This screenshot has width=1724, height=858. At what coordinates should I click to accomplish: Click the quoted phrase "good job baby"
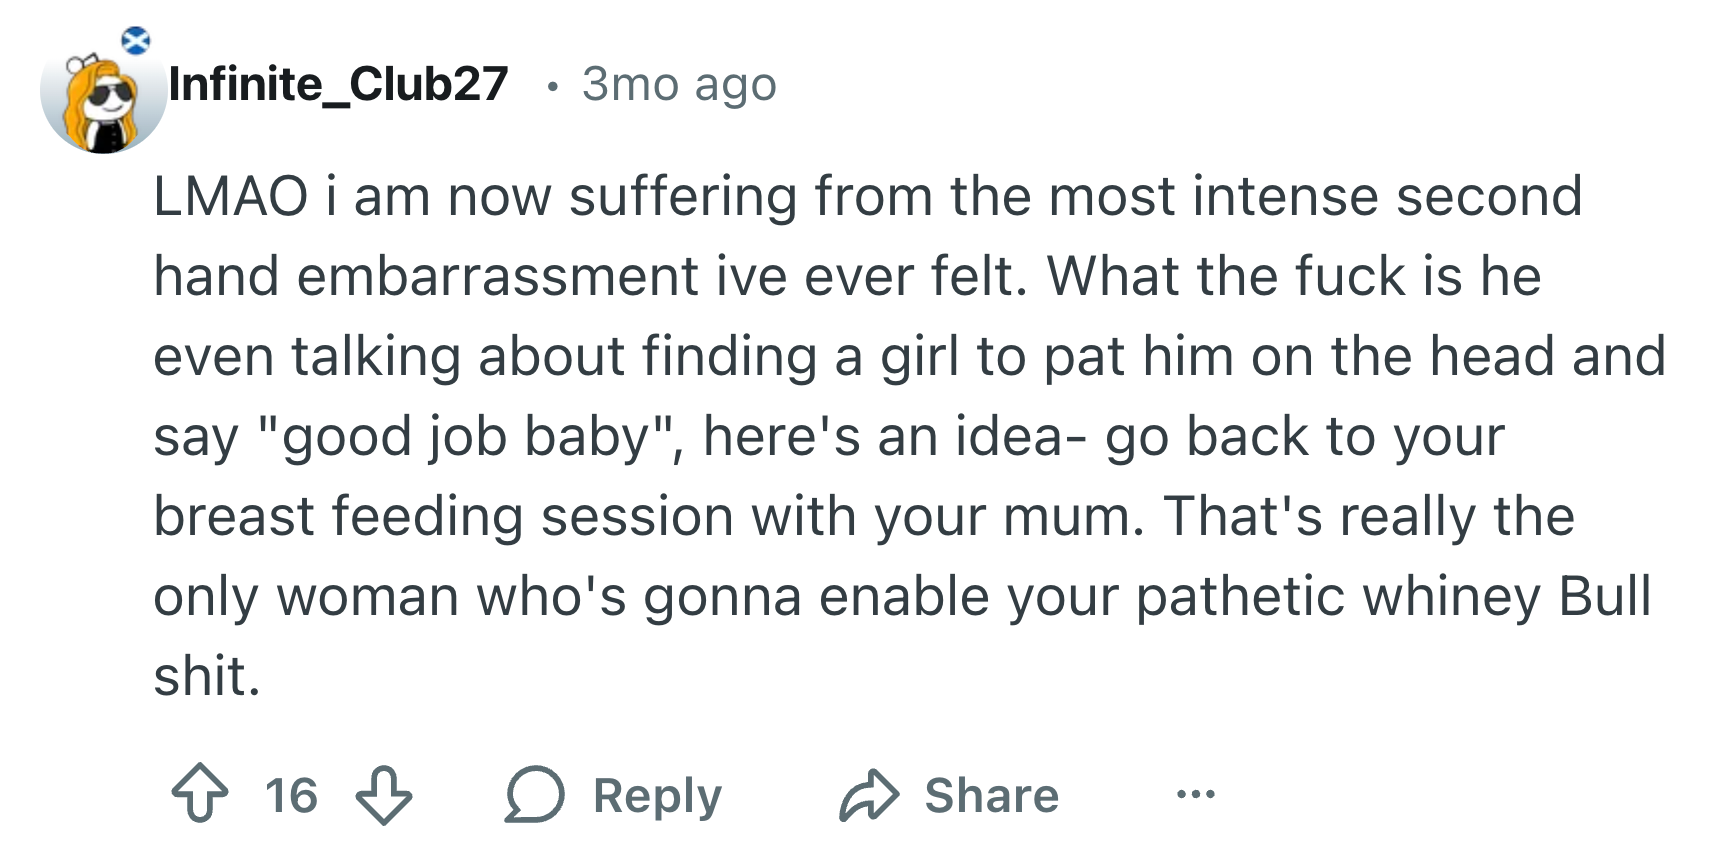point(467,437)
